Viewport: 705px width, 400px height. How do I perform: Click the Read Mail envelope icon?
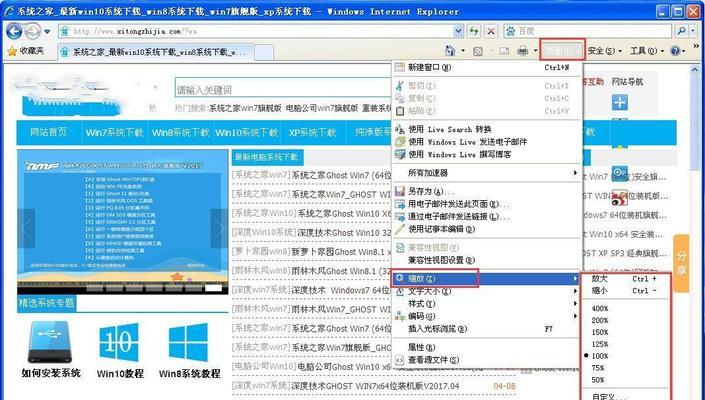point(504,51)
